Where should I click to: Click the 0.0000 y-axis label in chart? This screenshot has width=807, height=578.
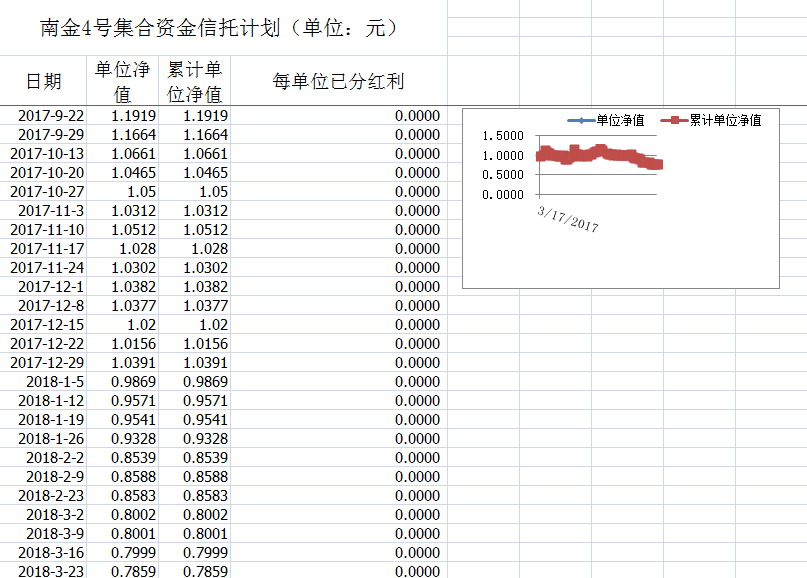[502, 194]
